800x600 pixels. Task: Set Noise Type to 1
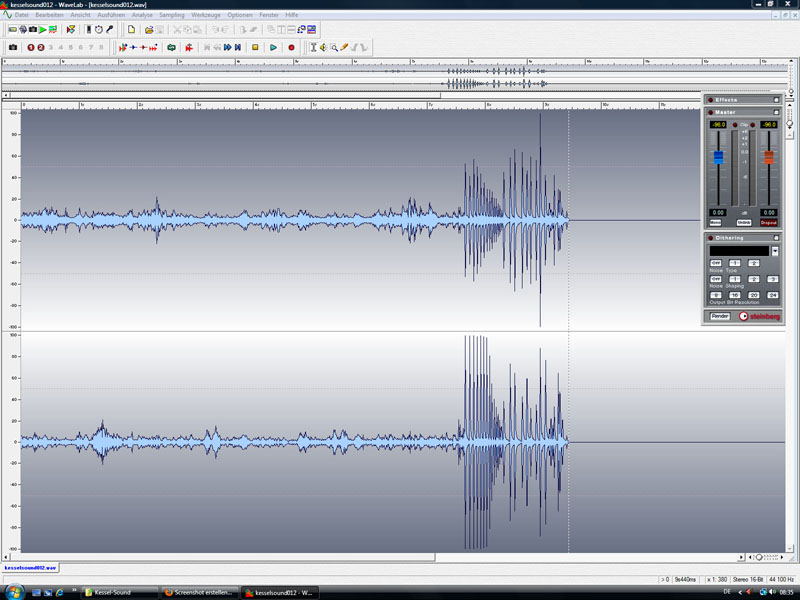[x=734, y=263]
